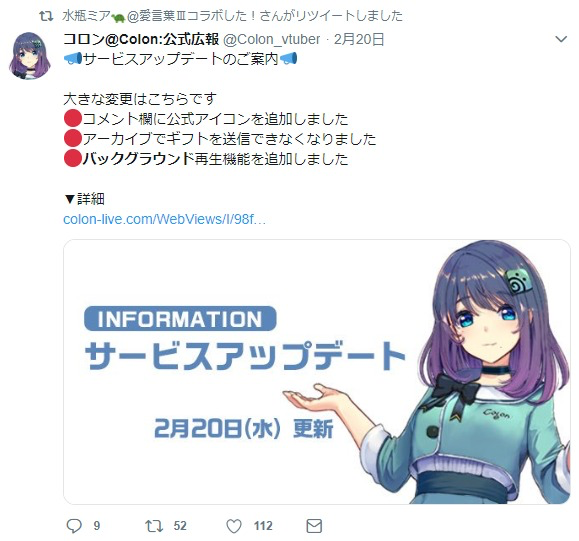The width and height of the screenshot is (579, 541).
Task: Expand tweet options chevron menu
Action: (x=561, y=39)
